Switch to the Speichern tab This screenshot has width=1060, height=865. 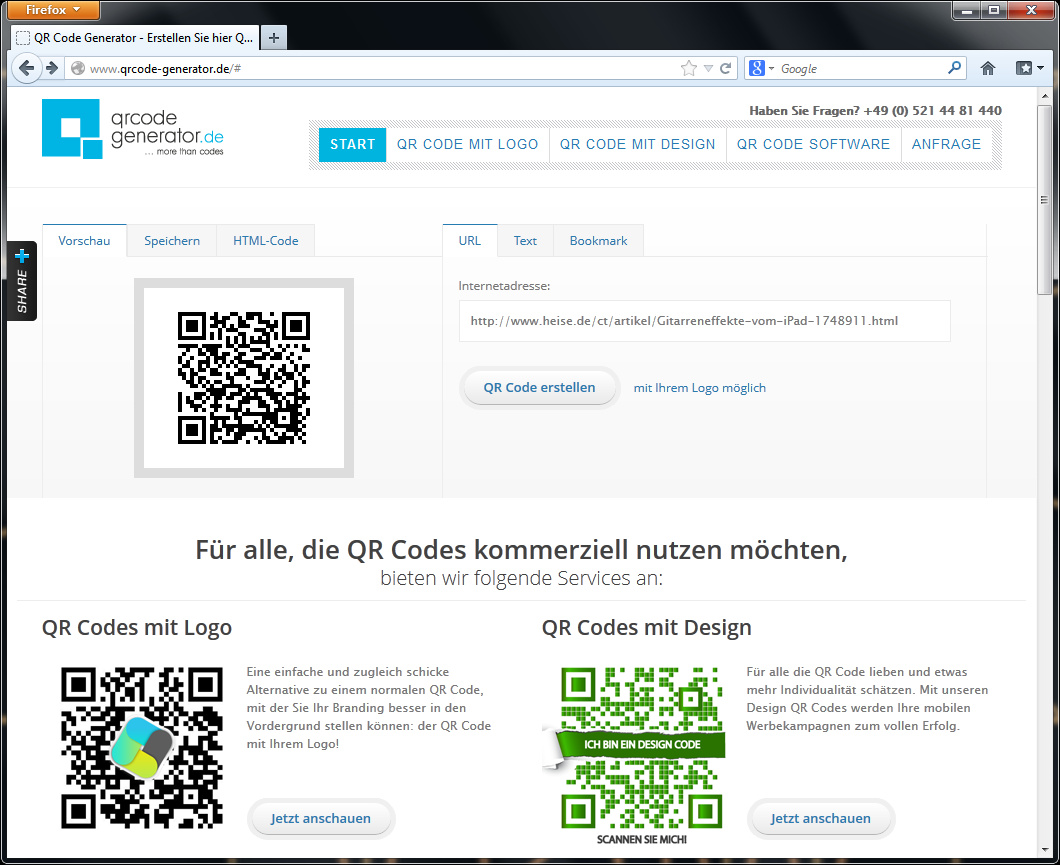[172, 241]
